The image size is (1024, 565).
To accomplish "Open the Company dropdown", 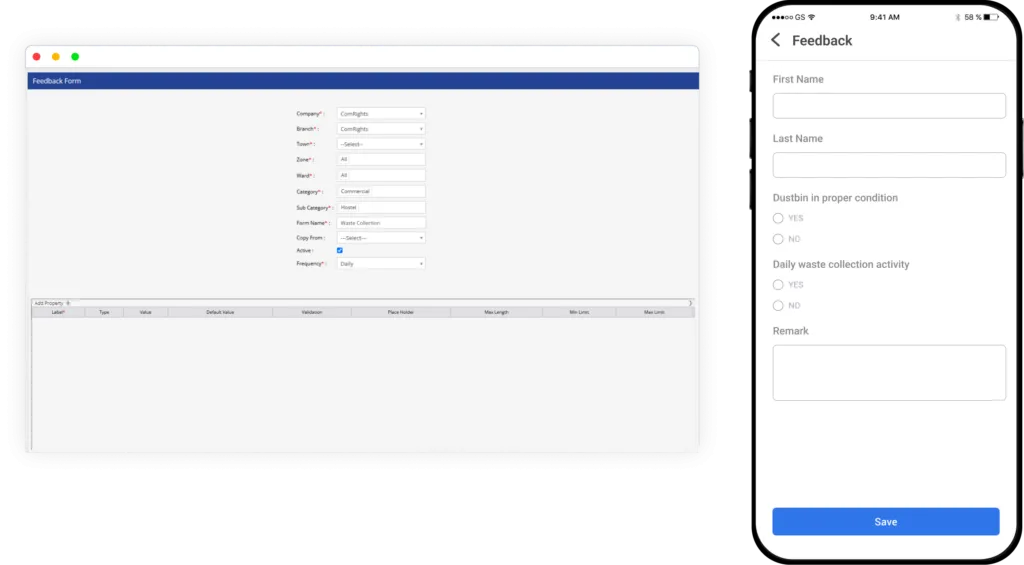I will (381, 114).
